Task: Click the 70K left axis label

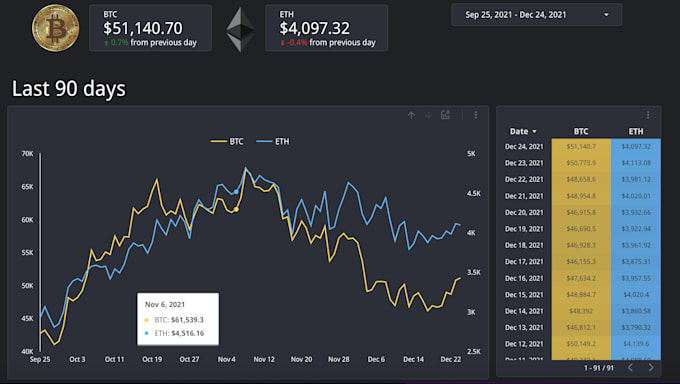Action: pyautogui.click(x=27, y=154)
